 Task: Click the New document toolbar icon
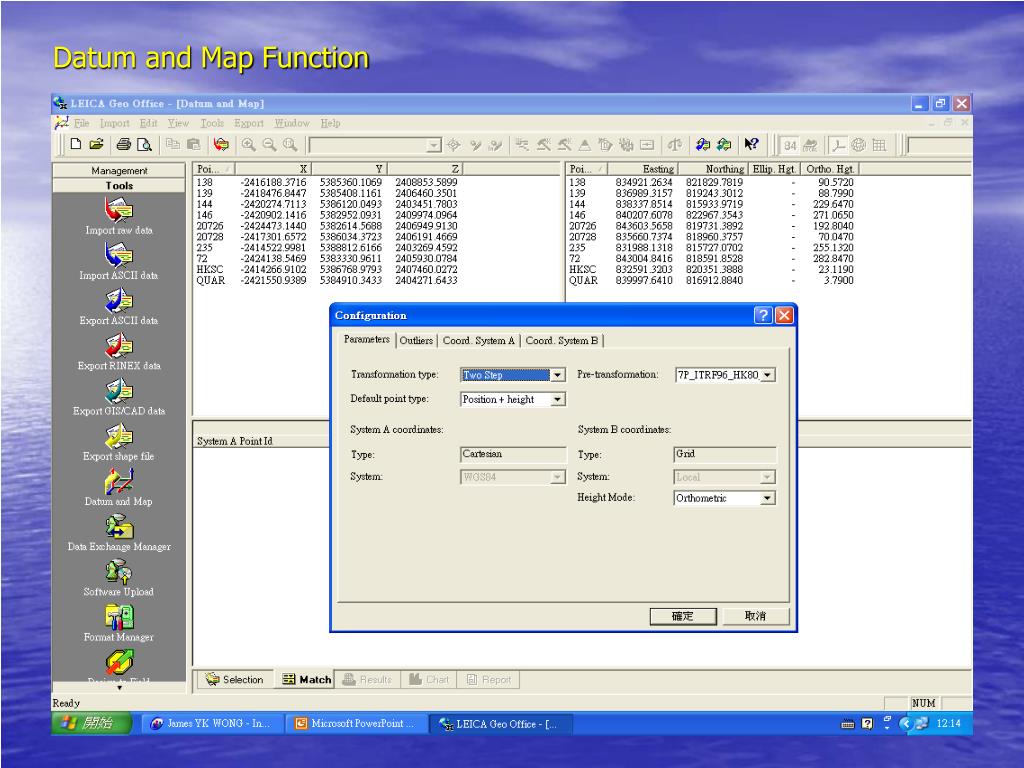(x=76, y=144)
